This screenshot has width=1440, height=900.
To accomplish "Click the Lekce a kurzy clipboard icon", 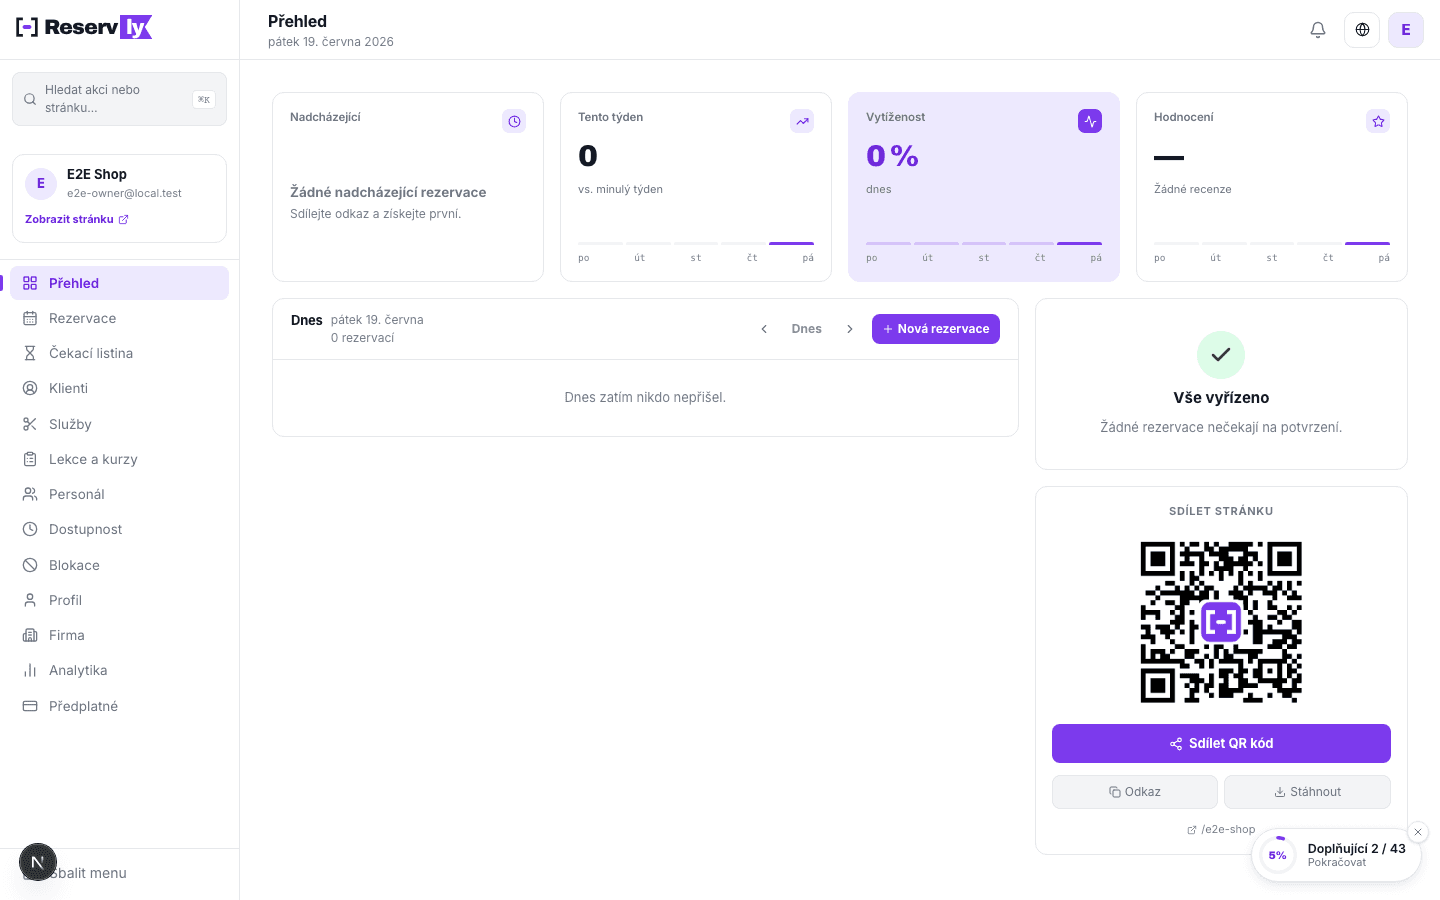I will point(30,459).
